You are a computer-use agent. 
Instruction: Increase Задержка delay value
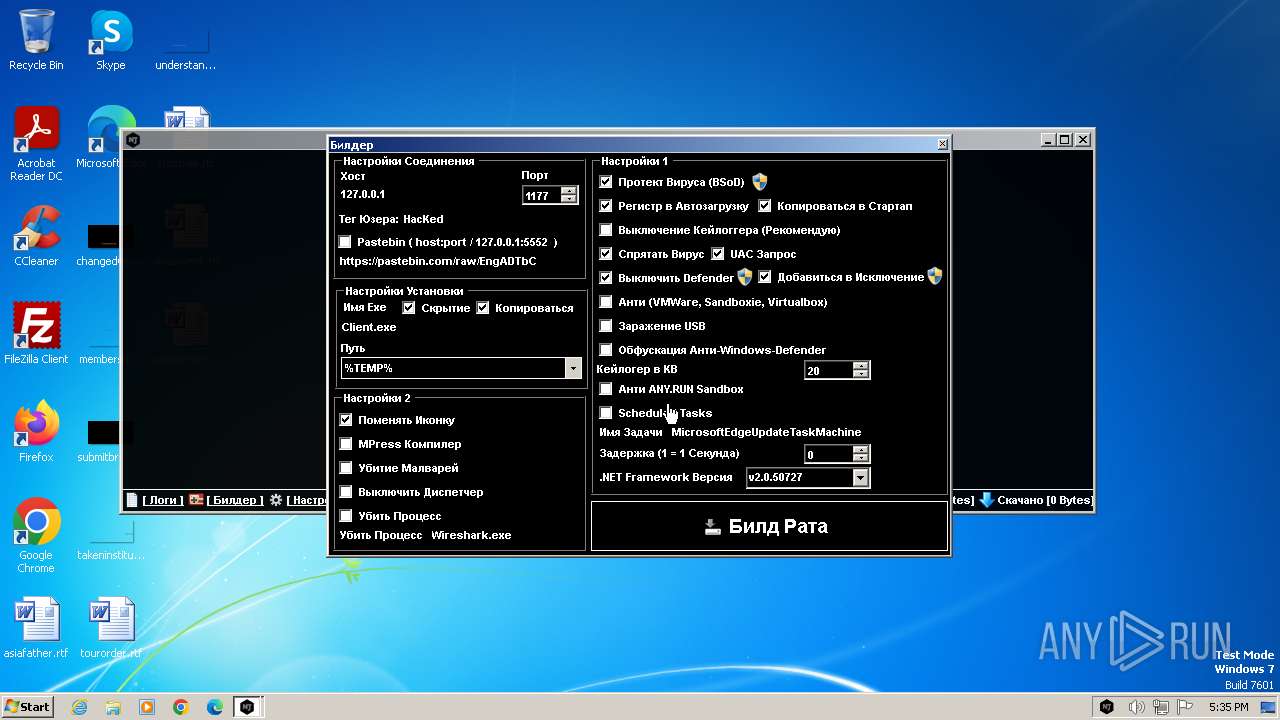click(861, 450)
